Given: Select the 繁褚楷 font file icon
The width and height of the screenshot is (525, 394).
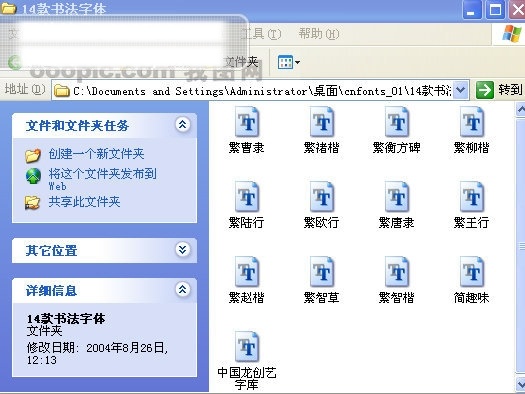Looking at the screenshot, I should point(322,122).
